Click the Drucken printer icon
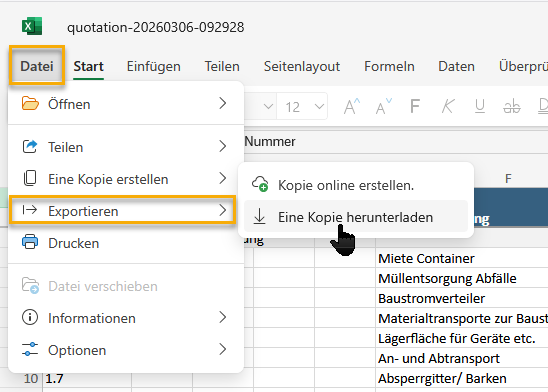Viewport: 548px width, 392px height. (30, 242)
